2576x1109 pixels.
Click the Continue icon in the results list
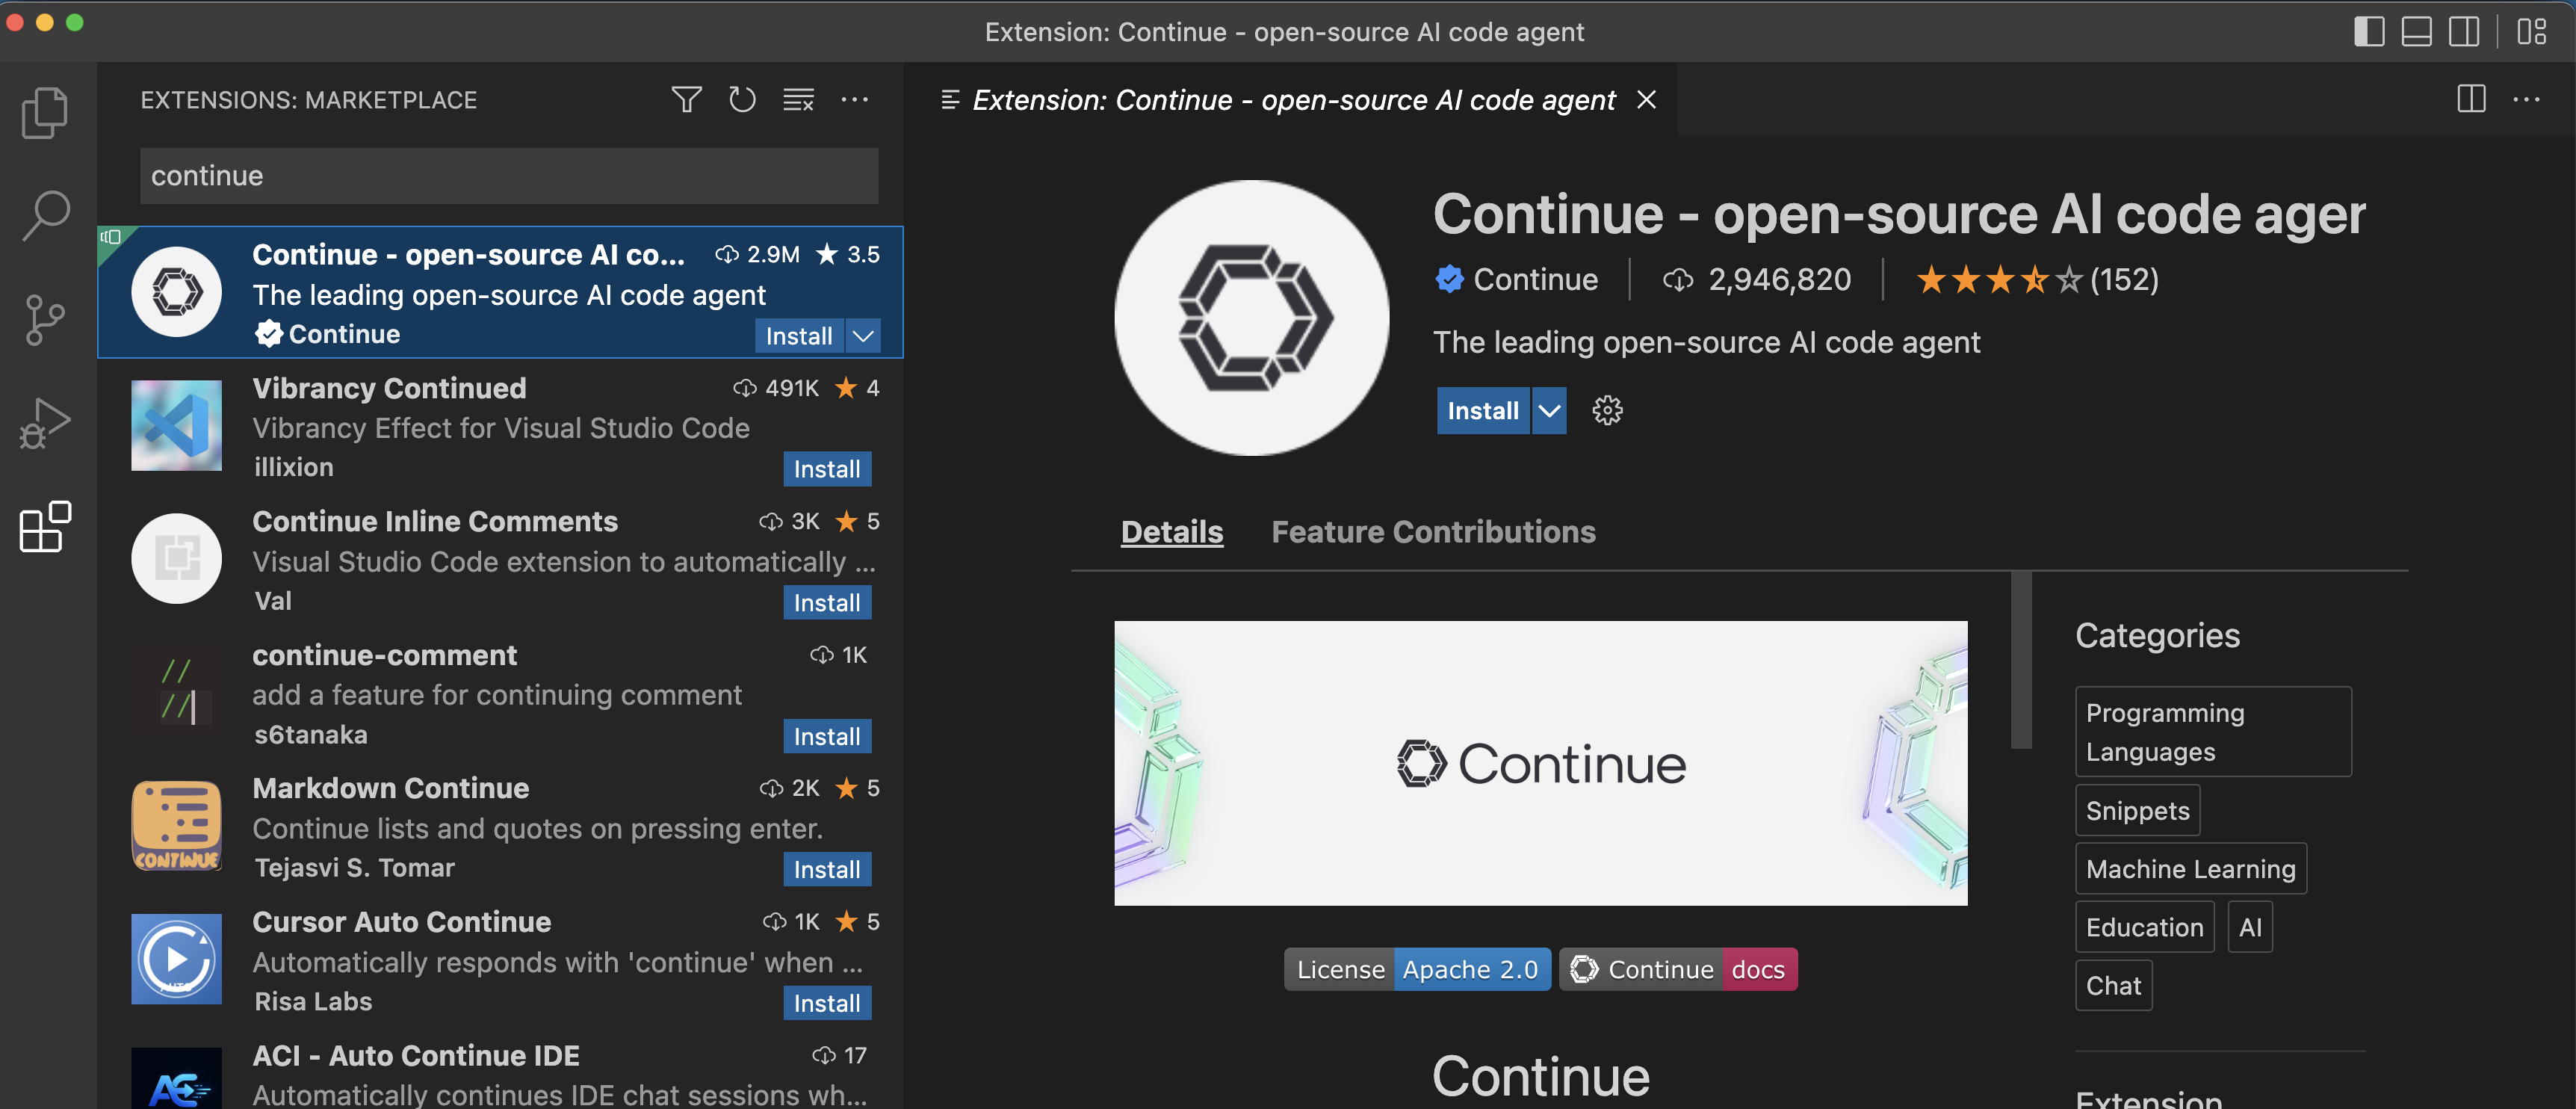[x=176, y=292]
